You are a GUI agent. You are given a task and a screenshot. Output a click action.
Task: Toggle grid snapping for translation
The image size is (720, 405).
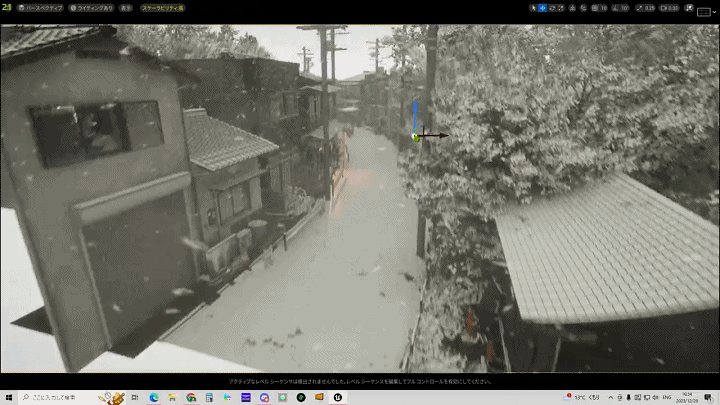(595, 8)
